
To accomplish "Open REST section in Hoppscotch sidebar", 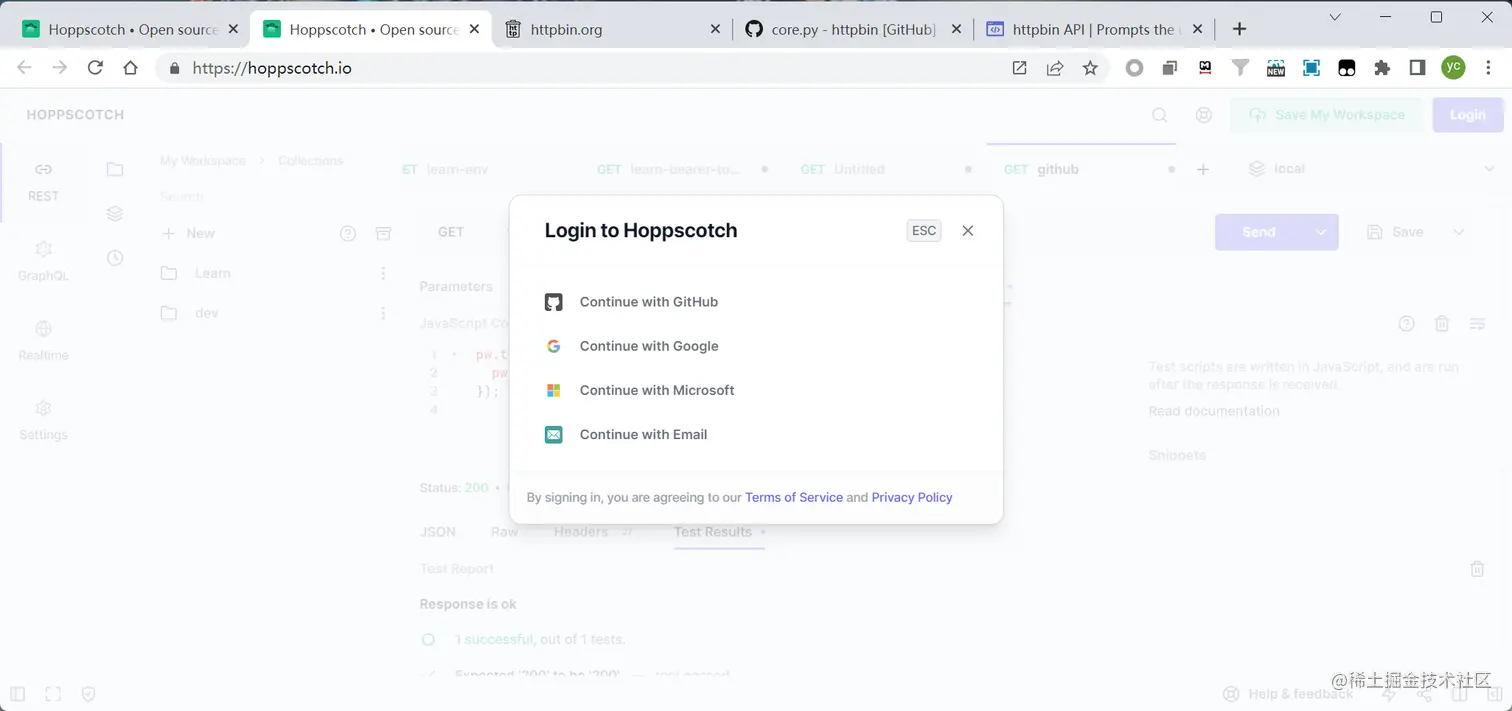I will point(43,181).
